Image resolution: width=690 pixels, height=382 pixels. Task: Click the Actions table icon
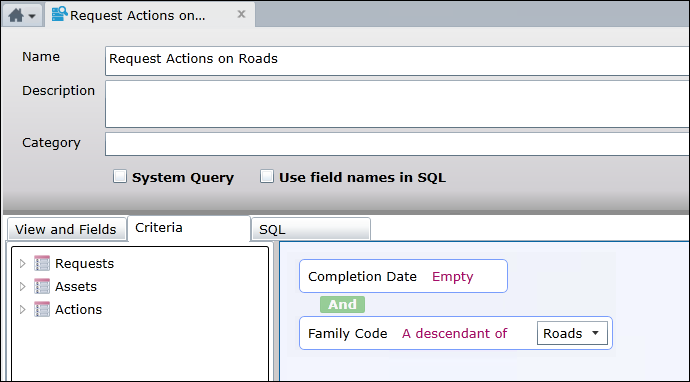point(42,309)
